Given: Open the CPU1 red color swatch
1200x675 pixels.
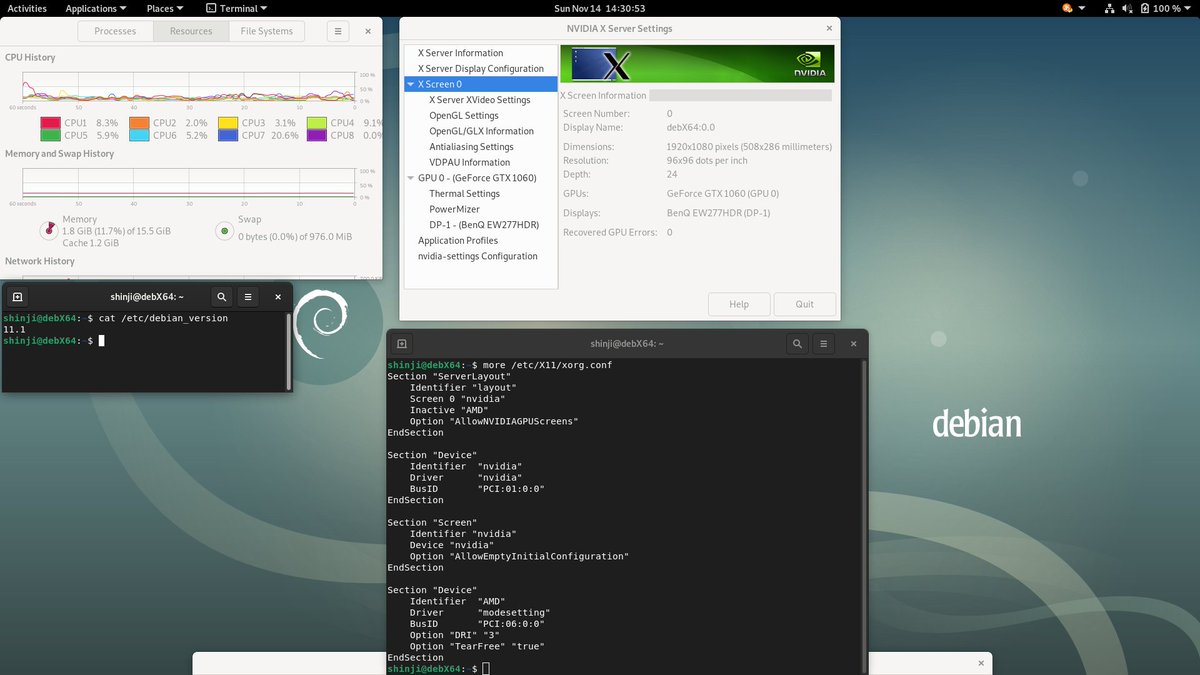Looking at the screenshot, I should (50, 123).
